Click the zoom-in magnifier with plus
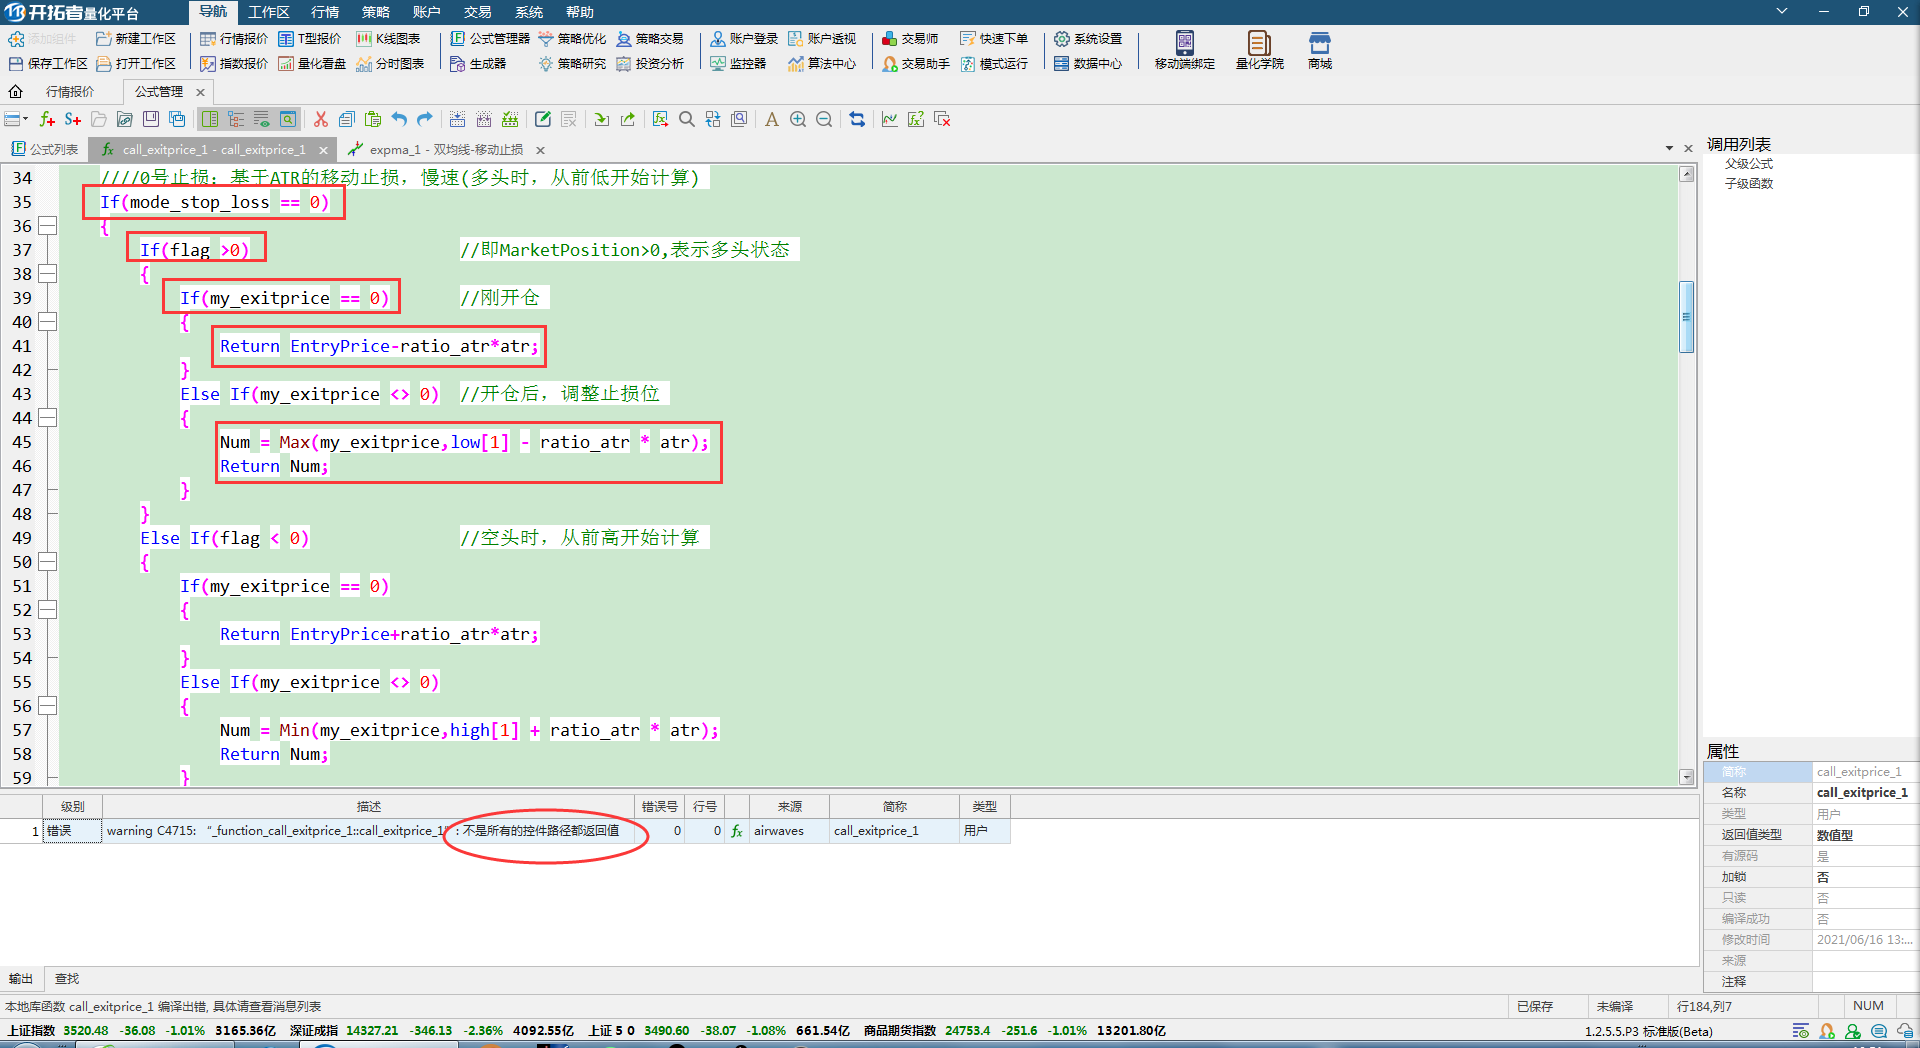 point(798,120)
